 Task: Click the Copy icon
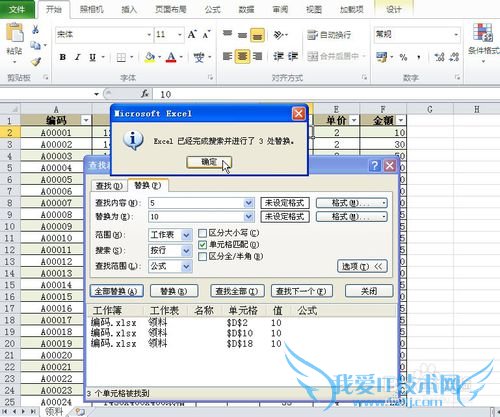pos(35,45)
